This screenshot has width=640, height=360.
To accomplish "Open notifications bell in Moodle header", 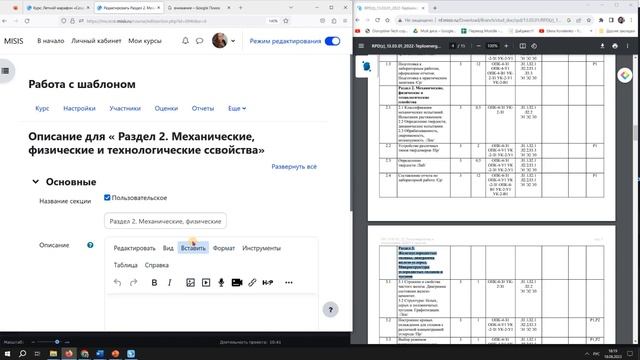I will tap(185, 41).
